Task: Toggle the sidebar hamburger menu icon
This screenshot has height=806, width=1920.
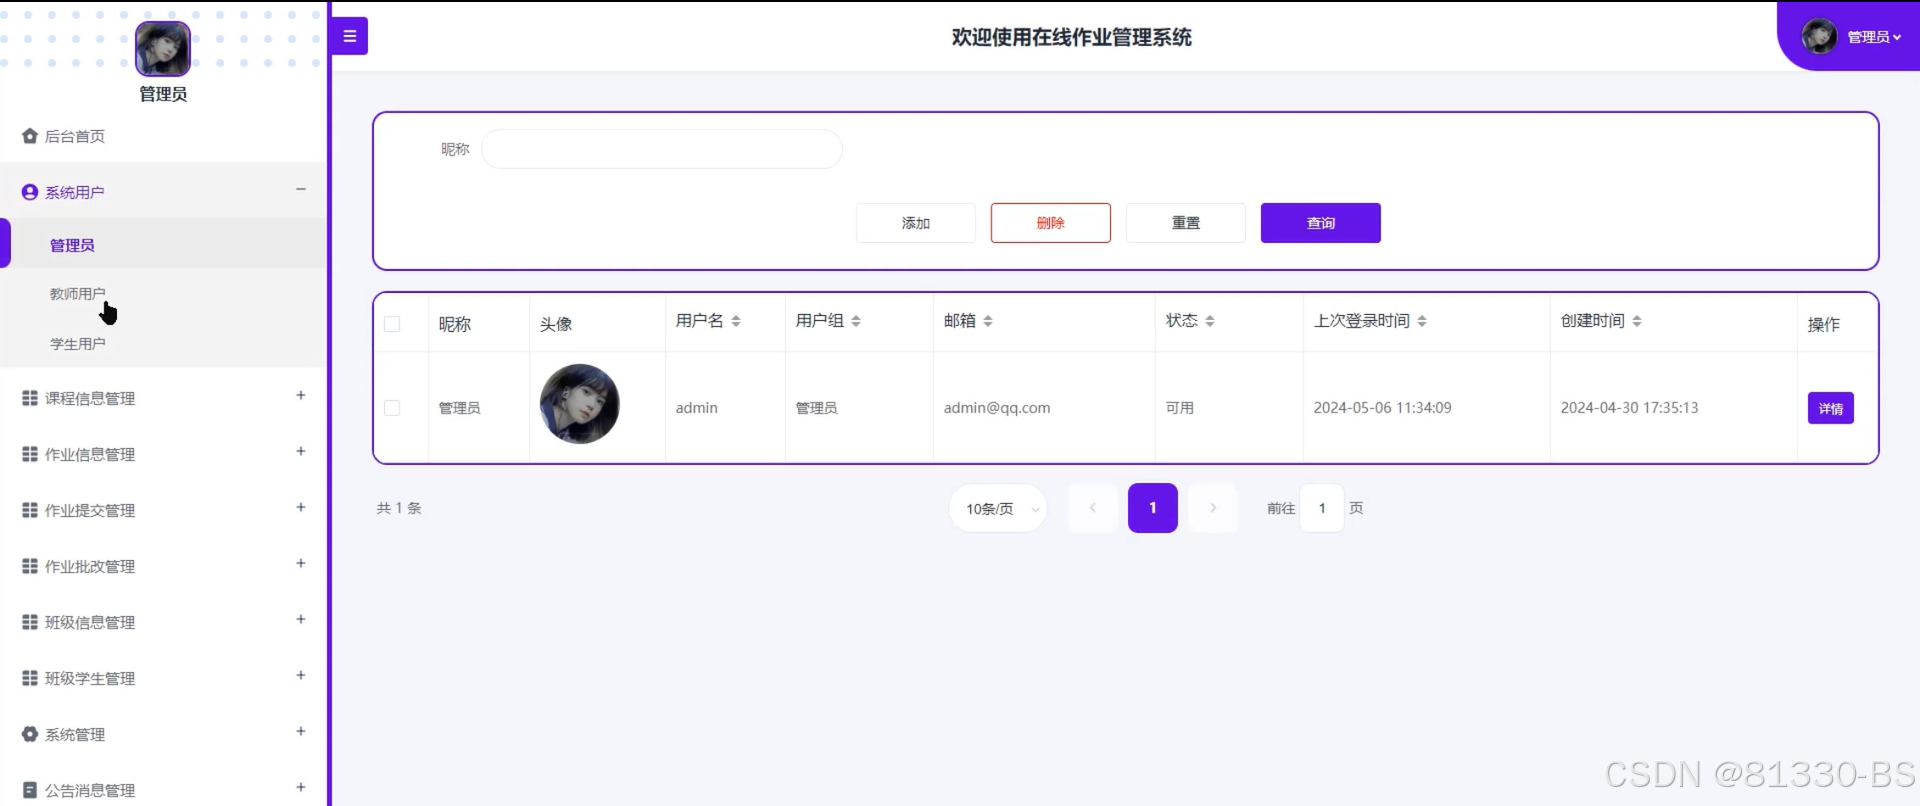Action: [350, 36]
